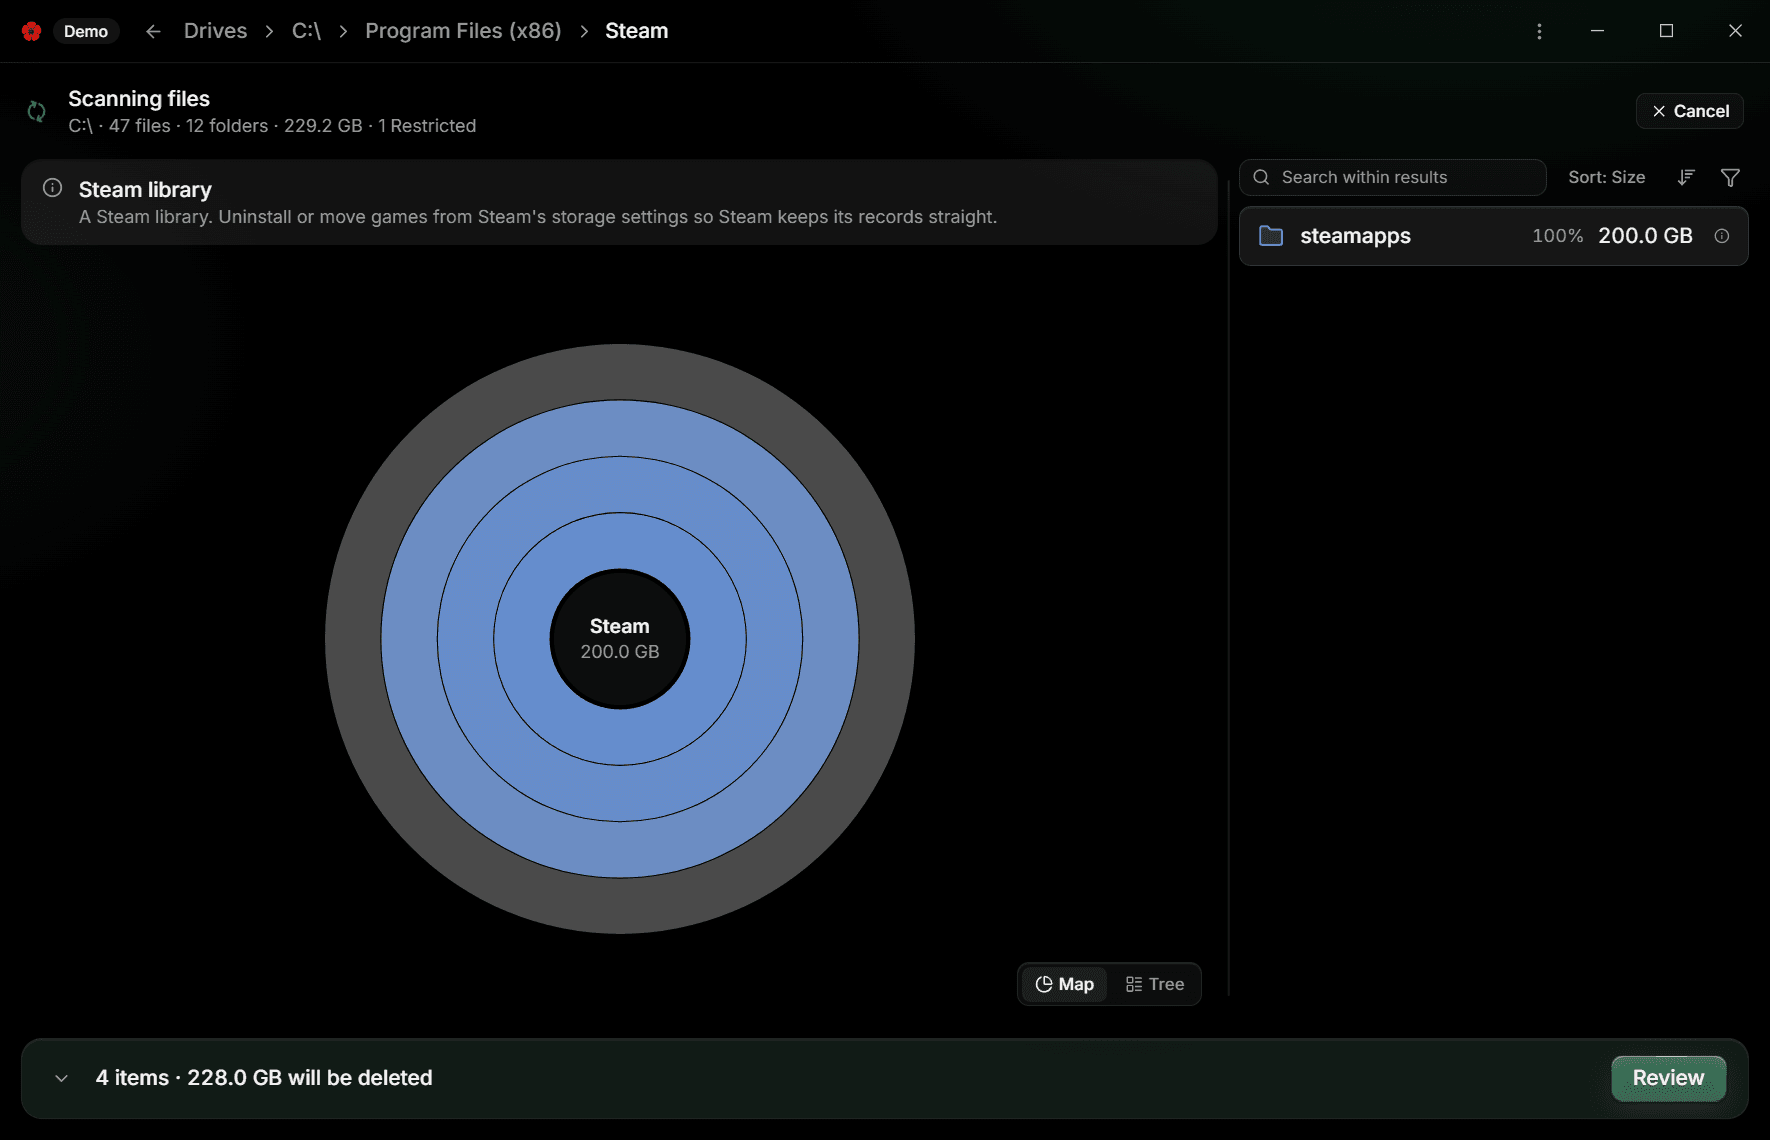Open Program Files (x86) breadcrumb
This screenshot has height=1140, width=1770.
click(x=463, y=31)
